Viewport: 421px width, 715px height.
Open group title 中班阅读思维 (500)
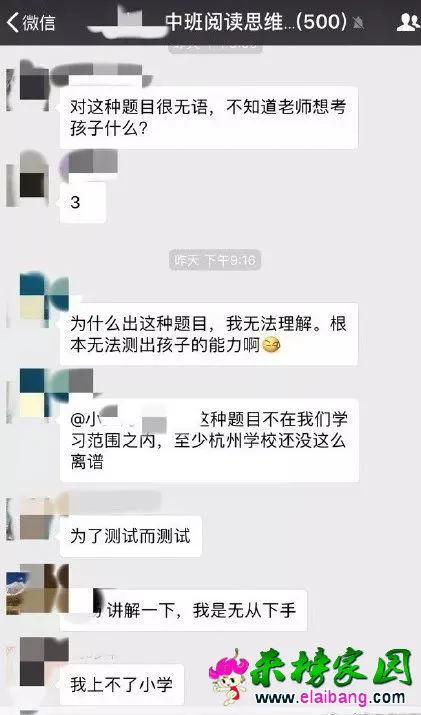tap(255, 21)
